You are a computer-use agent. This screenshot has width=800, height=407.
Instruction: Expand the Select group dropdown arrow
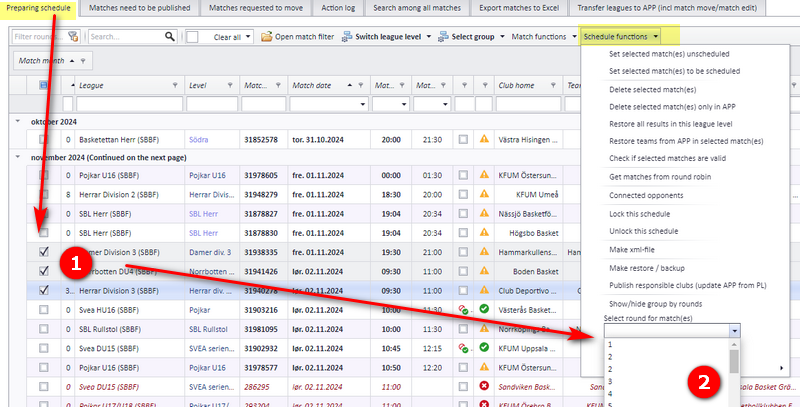502,37
